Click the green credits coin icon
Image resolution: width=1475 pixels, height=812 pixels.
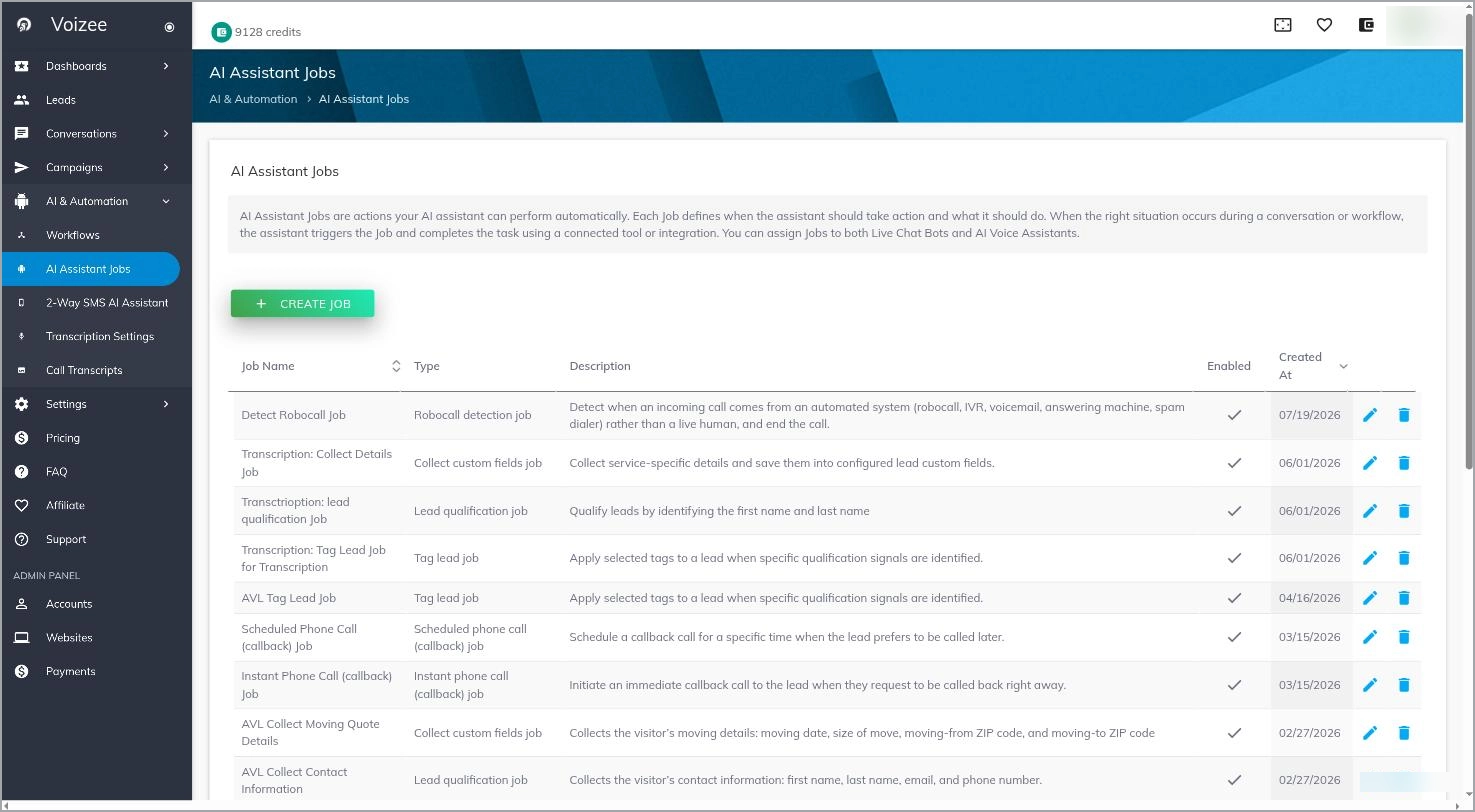[x=221, y=32]
